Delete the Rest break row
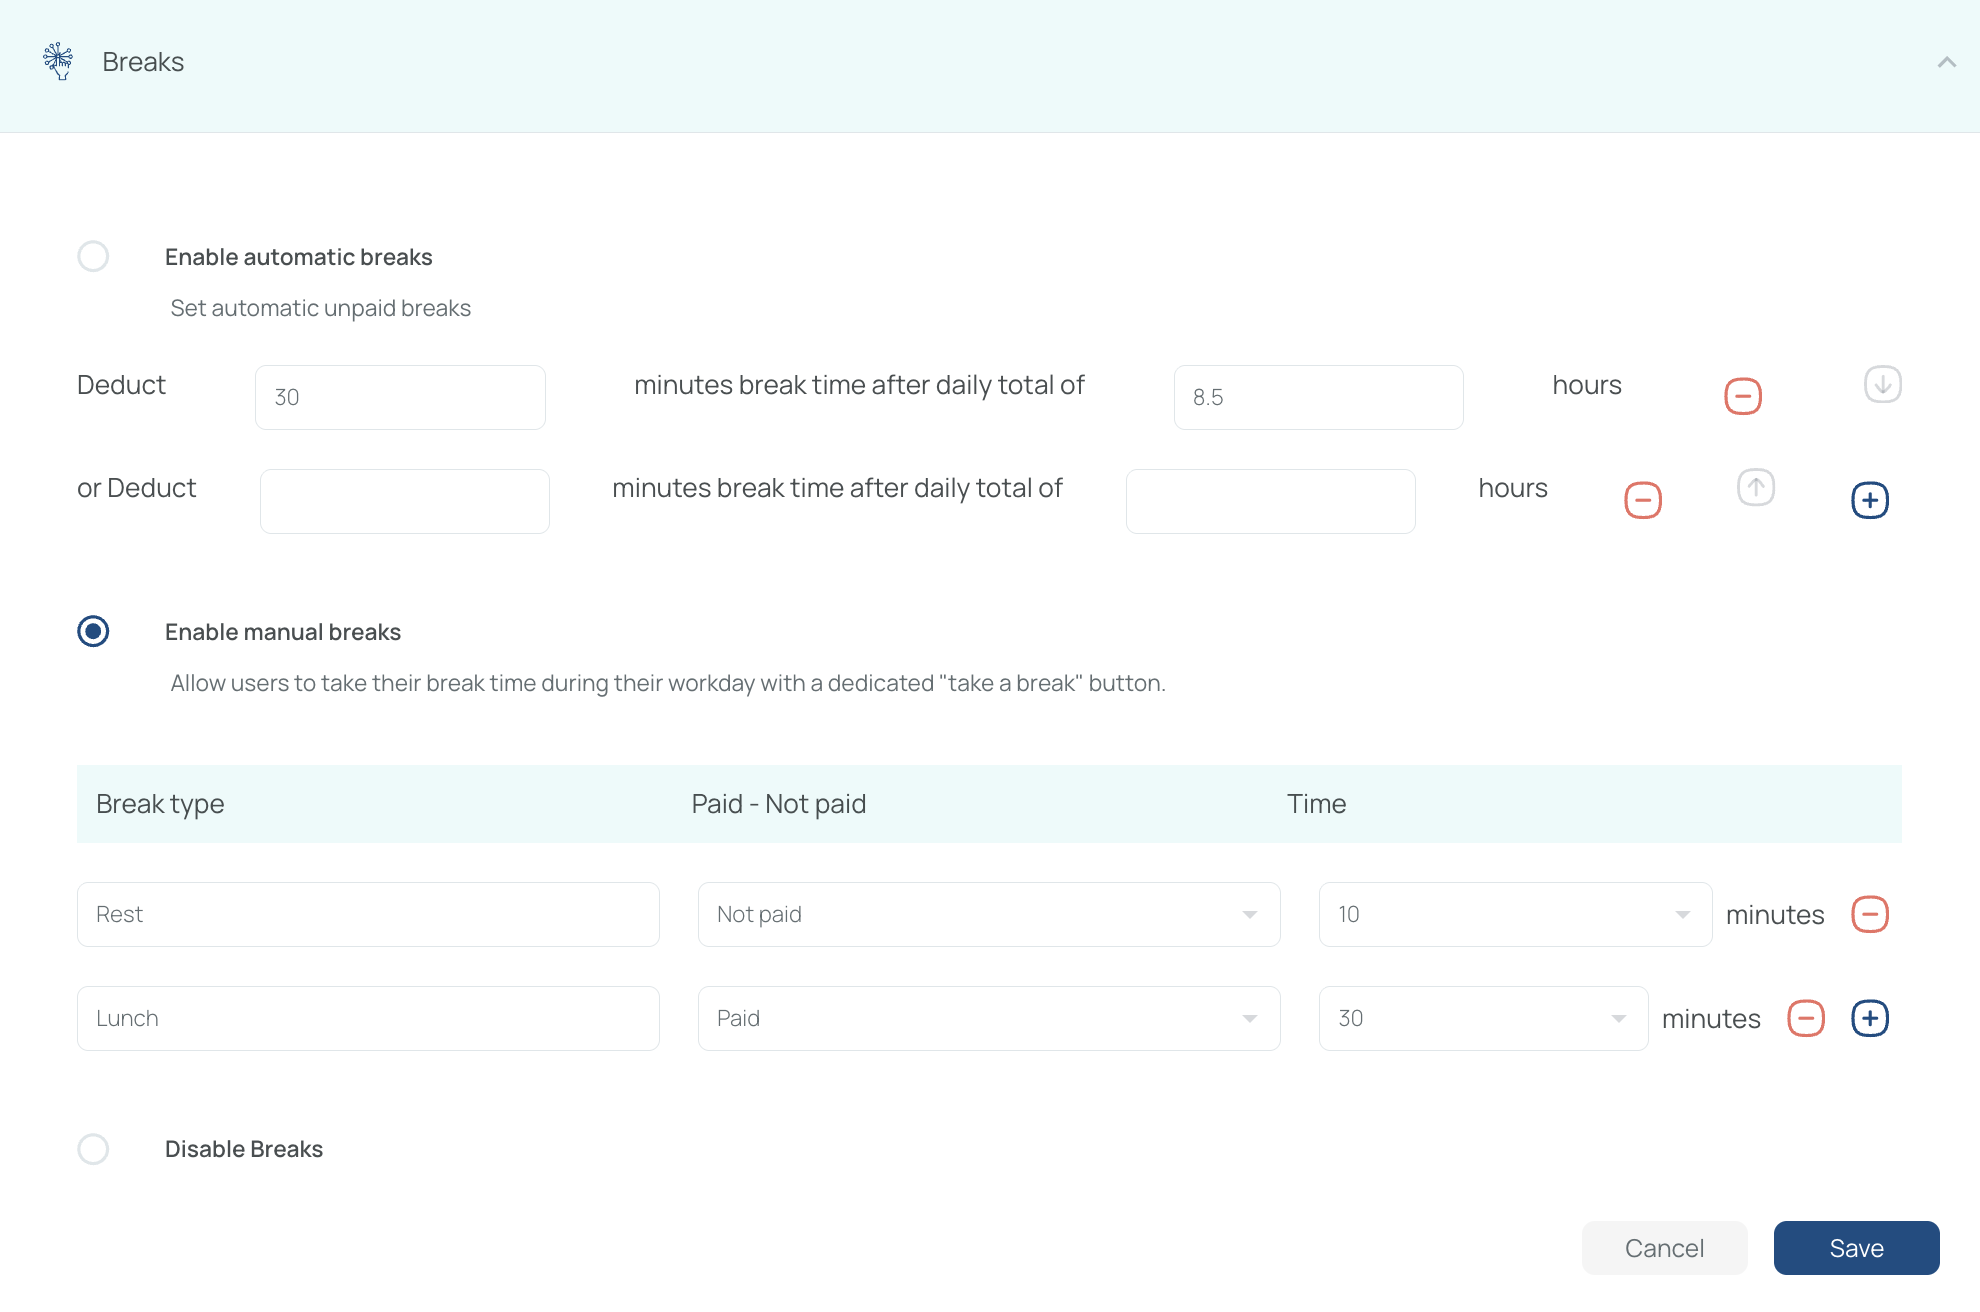Screen dimensions: 1980x1312 (1869, 914)
